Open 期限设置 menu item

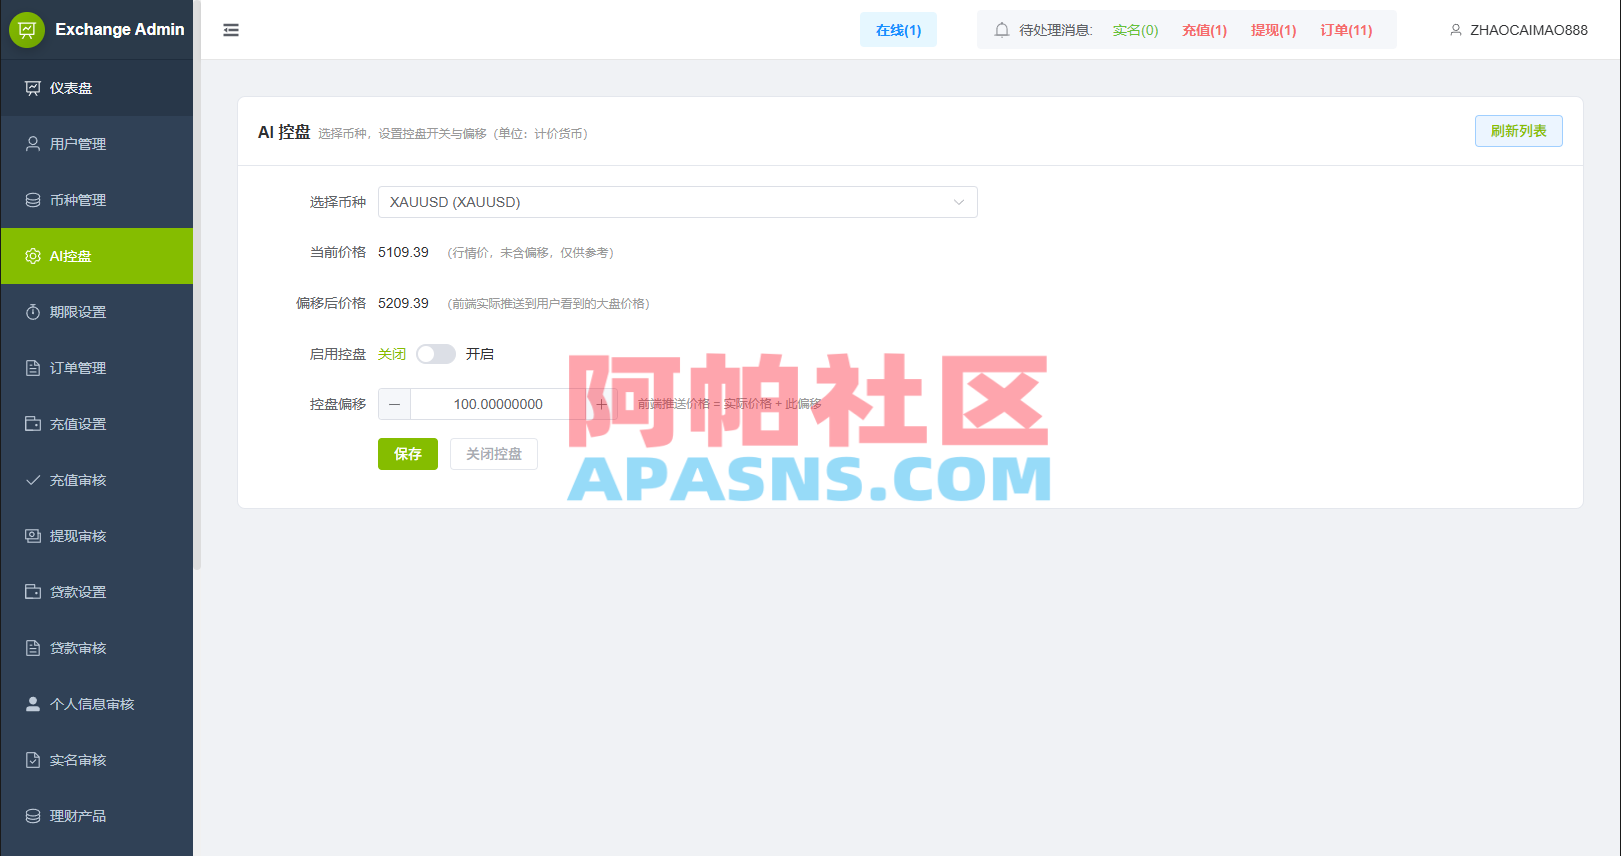97,312
